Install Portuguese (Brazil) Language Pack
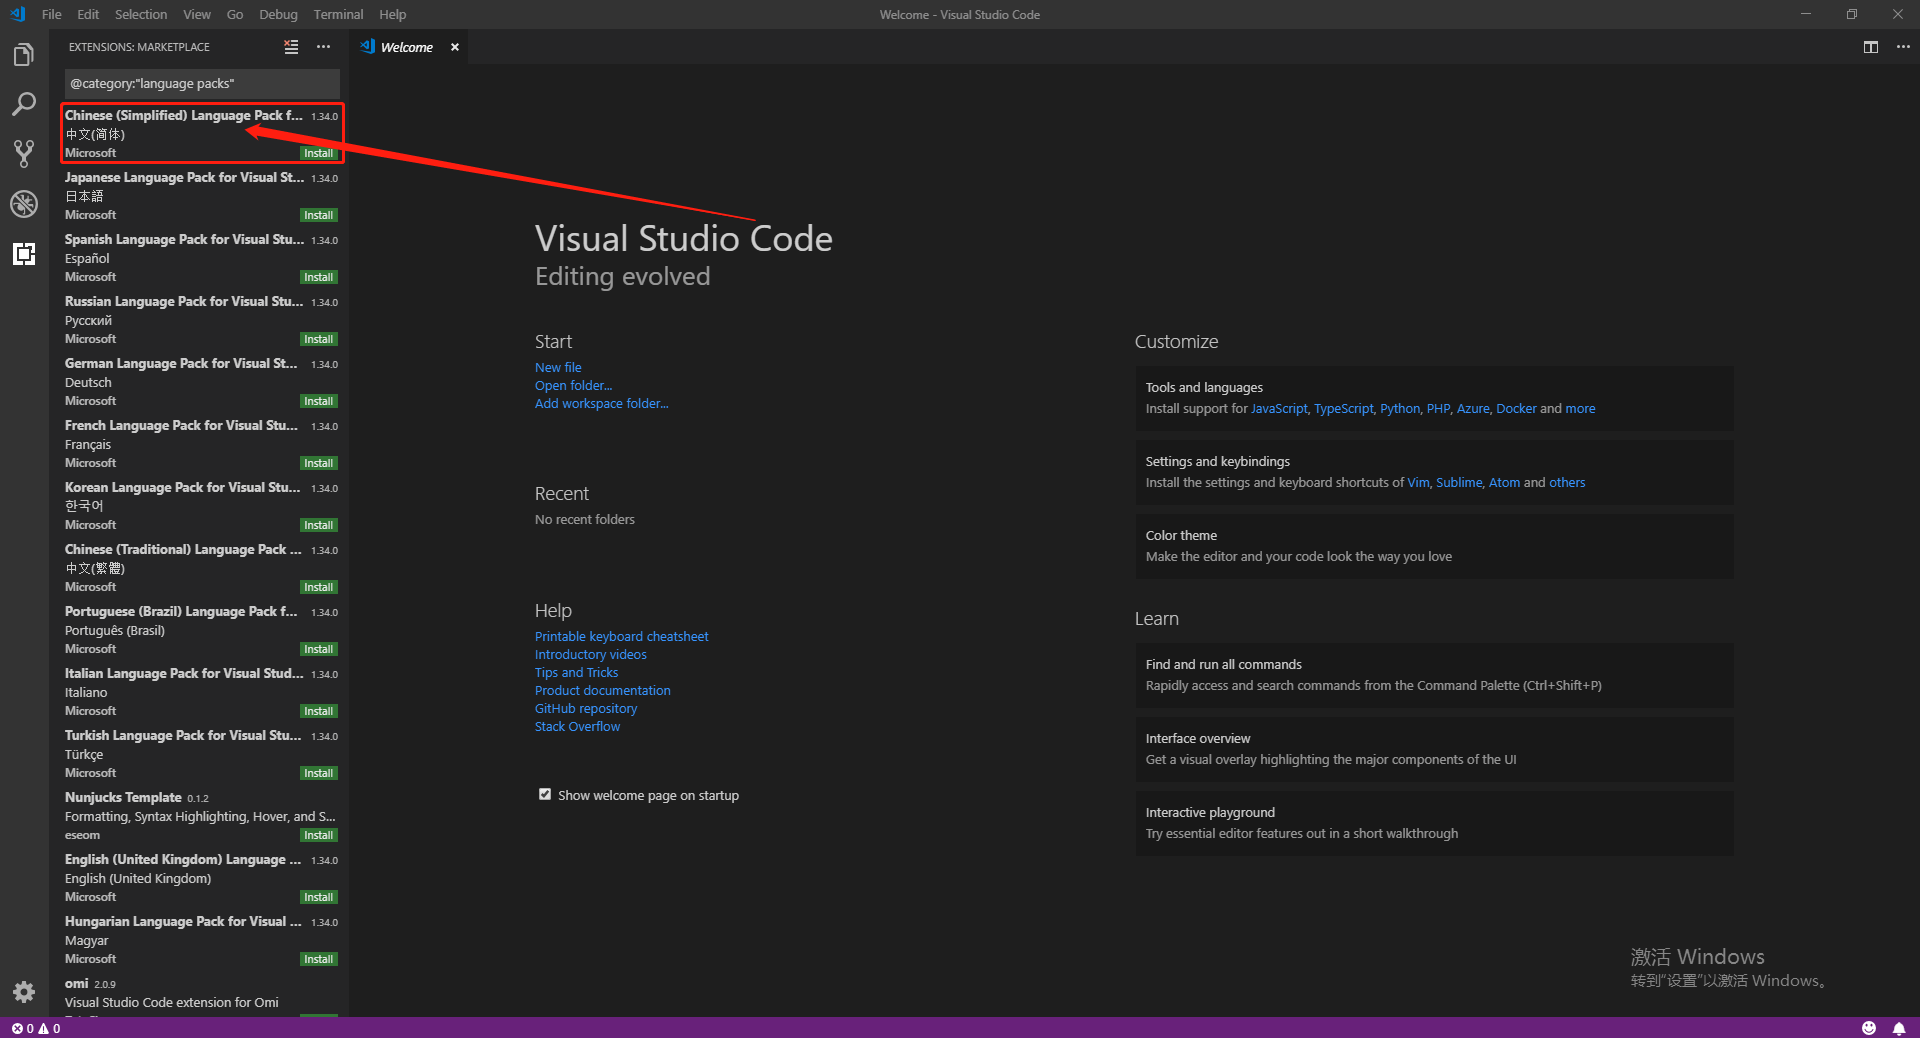 [319, 649]
